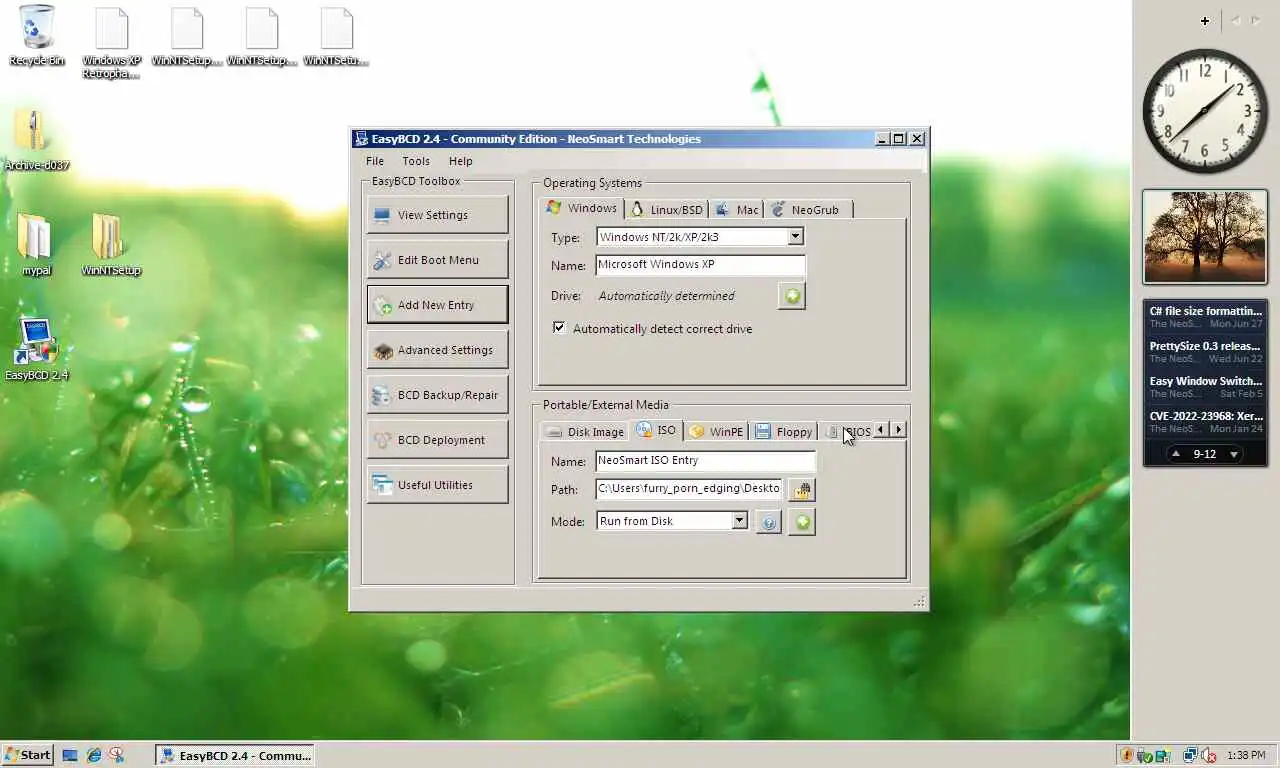This screenshot has height=768, width=1280.
Task: Select the mypal desktop folder
Action: coord(36,244)
